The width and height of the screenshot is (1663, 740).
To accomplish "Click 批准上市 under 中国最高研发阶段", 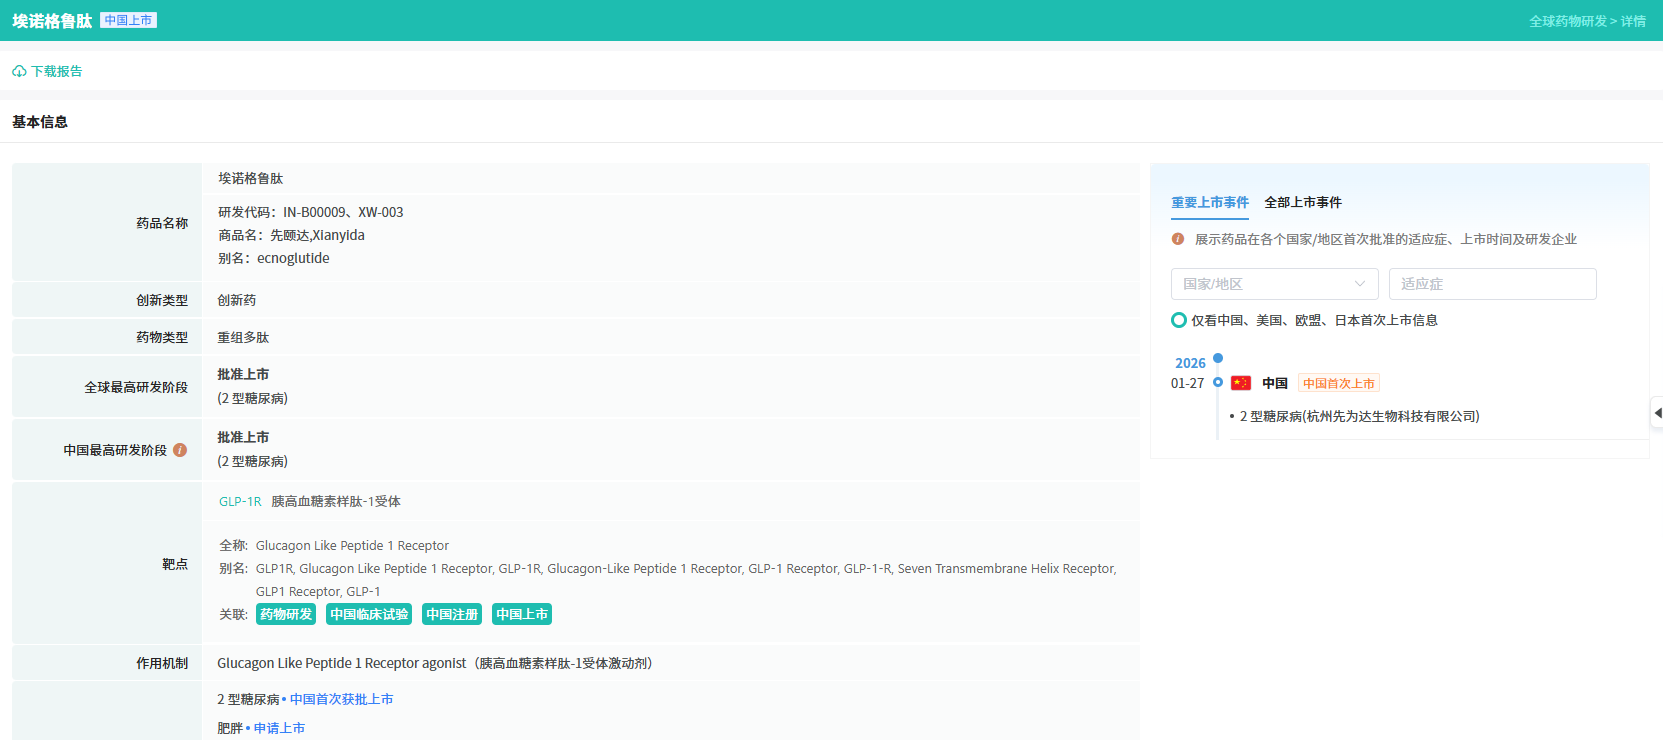I will point(243,438).
